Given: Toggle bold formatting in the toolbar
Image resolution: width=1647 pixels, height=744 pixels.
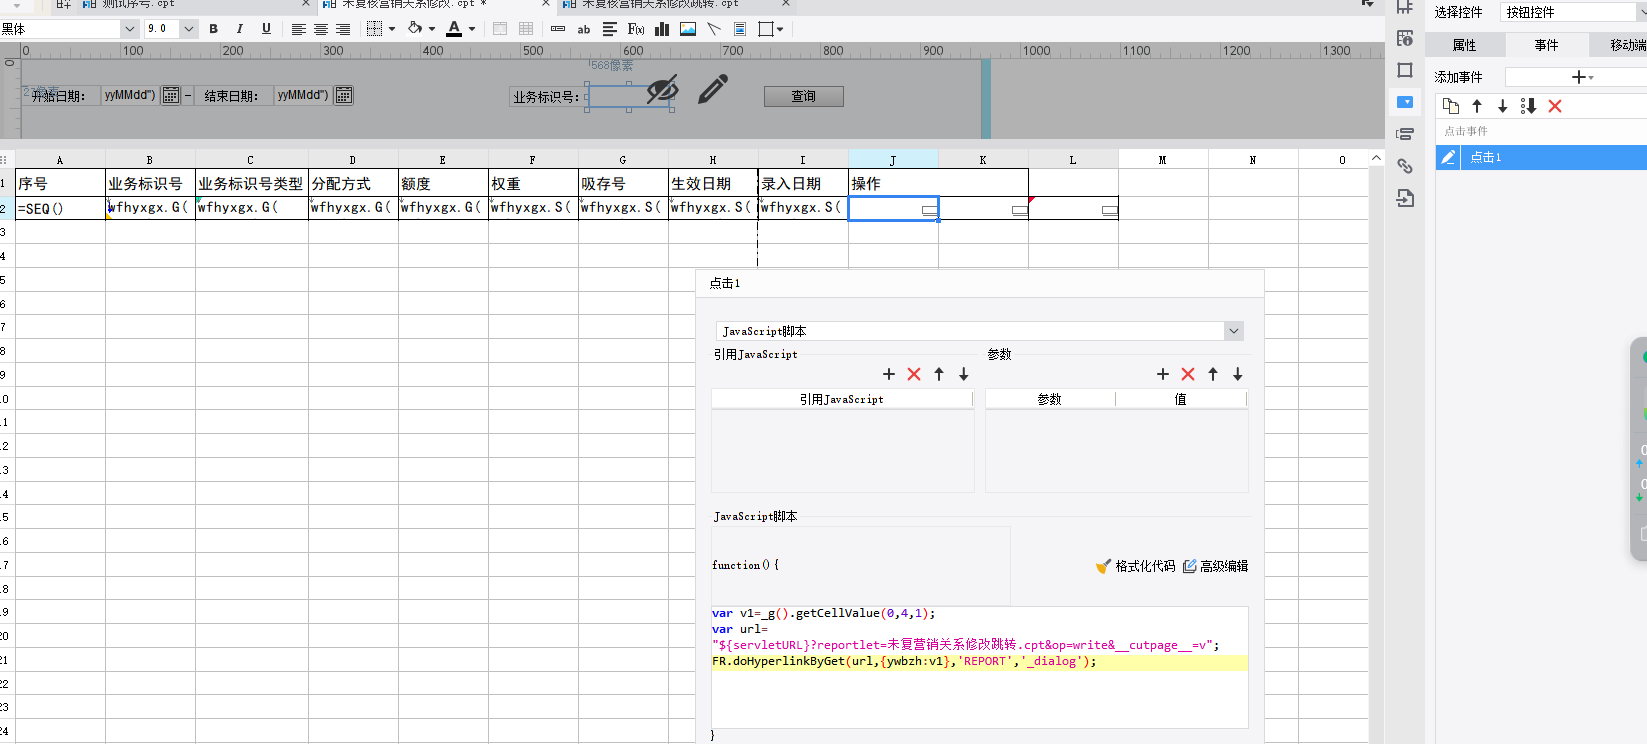Looking at the screenshot, I should pos(213,29).
